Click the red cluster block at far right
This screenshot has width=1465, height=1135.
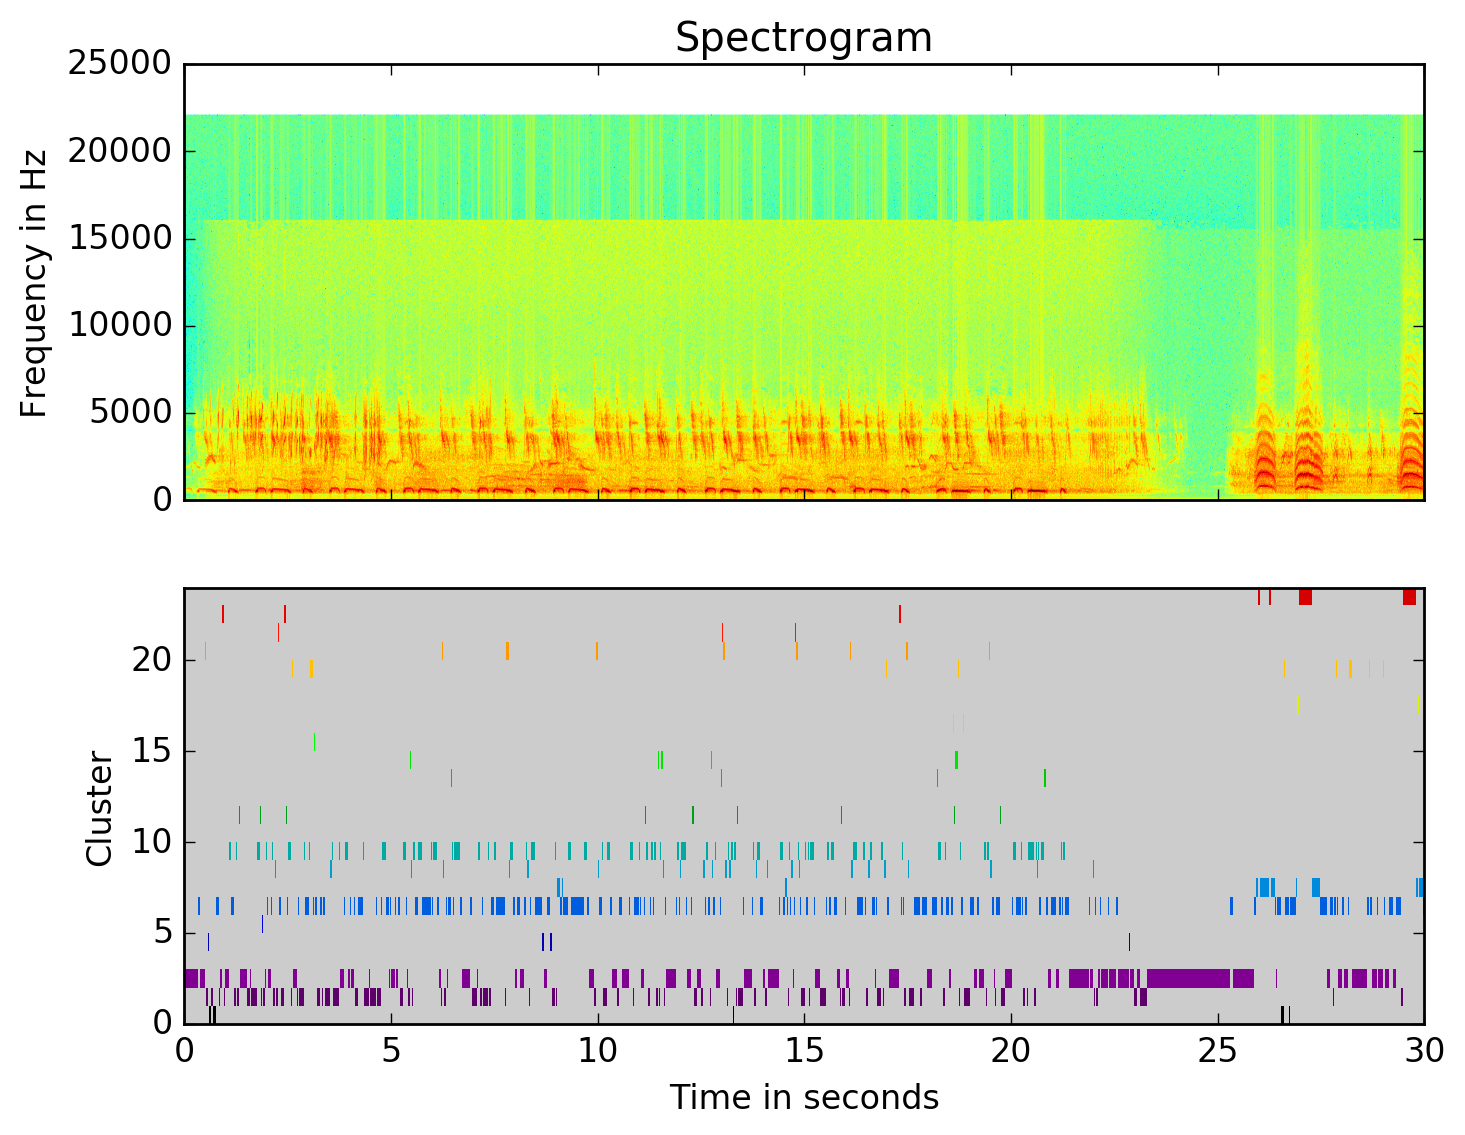1409,597
